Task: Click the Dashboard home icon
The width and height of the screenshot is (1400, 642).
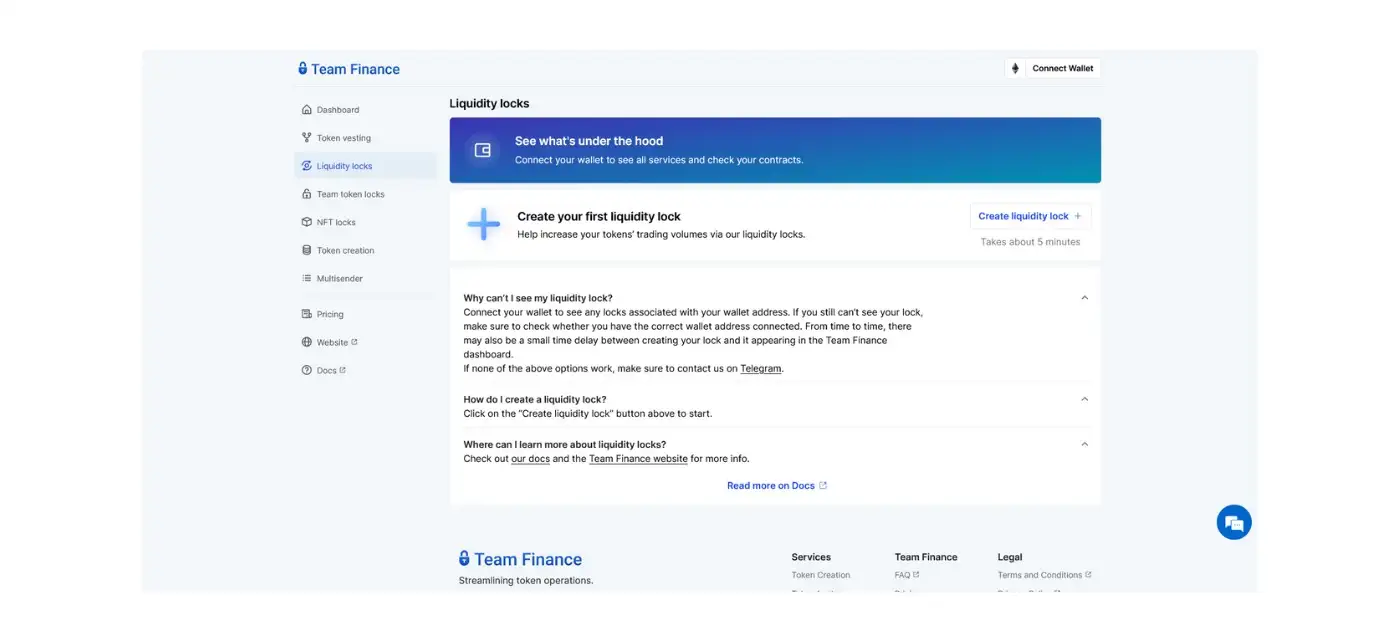Action: point(307,110)
